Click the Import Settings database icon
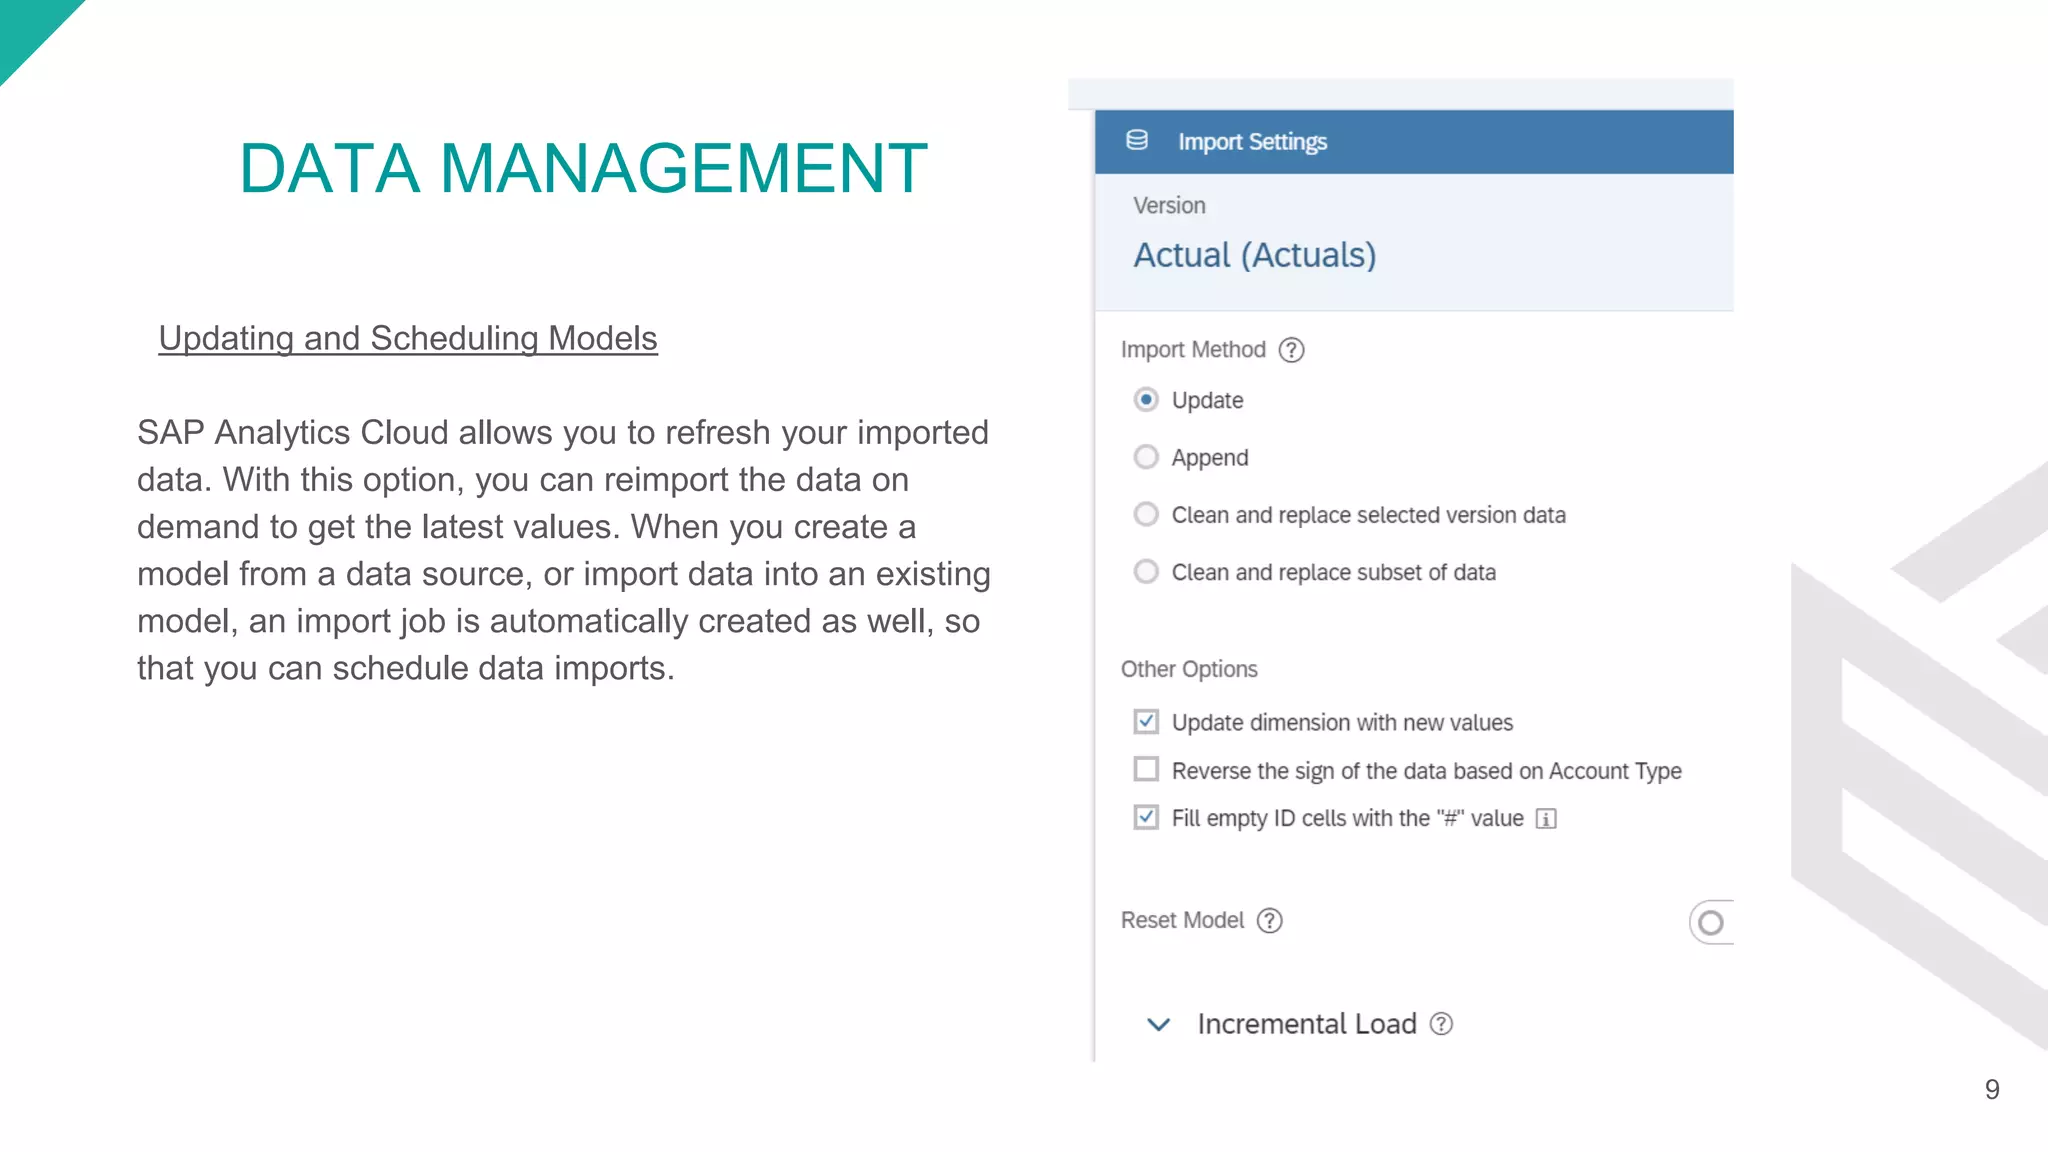 1137,140
